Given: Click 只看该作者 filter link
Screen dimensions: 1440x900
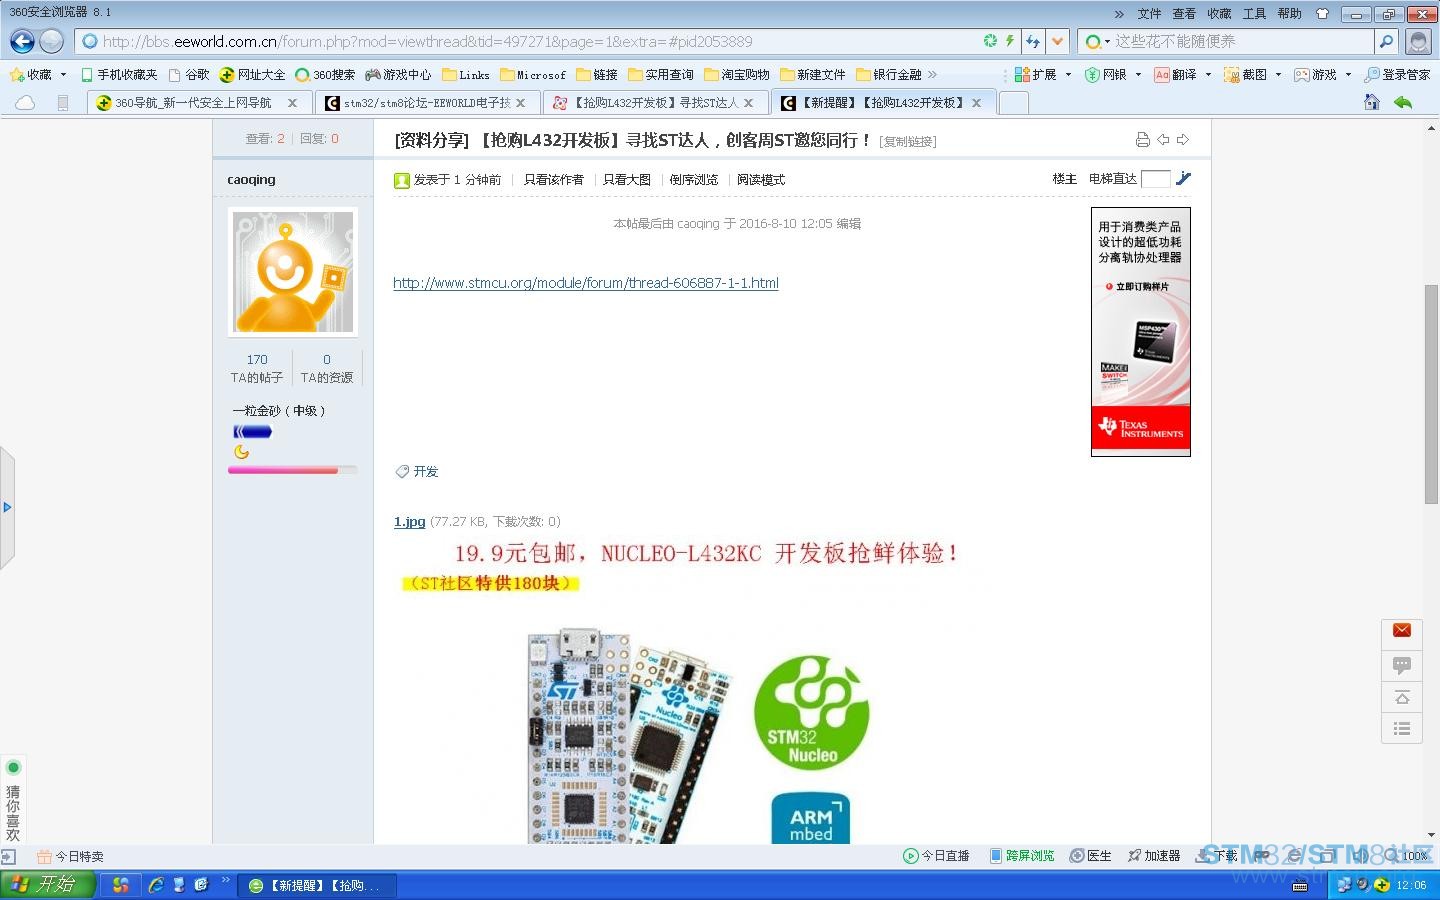Looking at the screenshot, I should click(554, 180).
